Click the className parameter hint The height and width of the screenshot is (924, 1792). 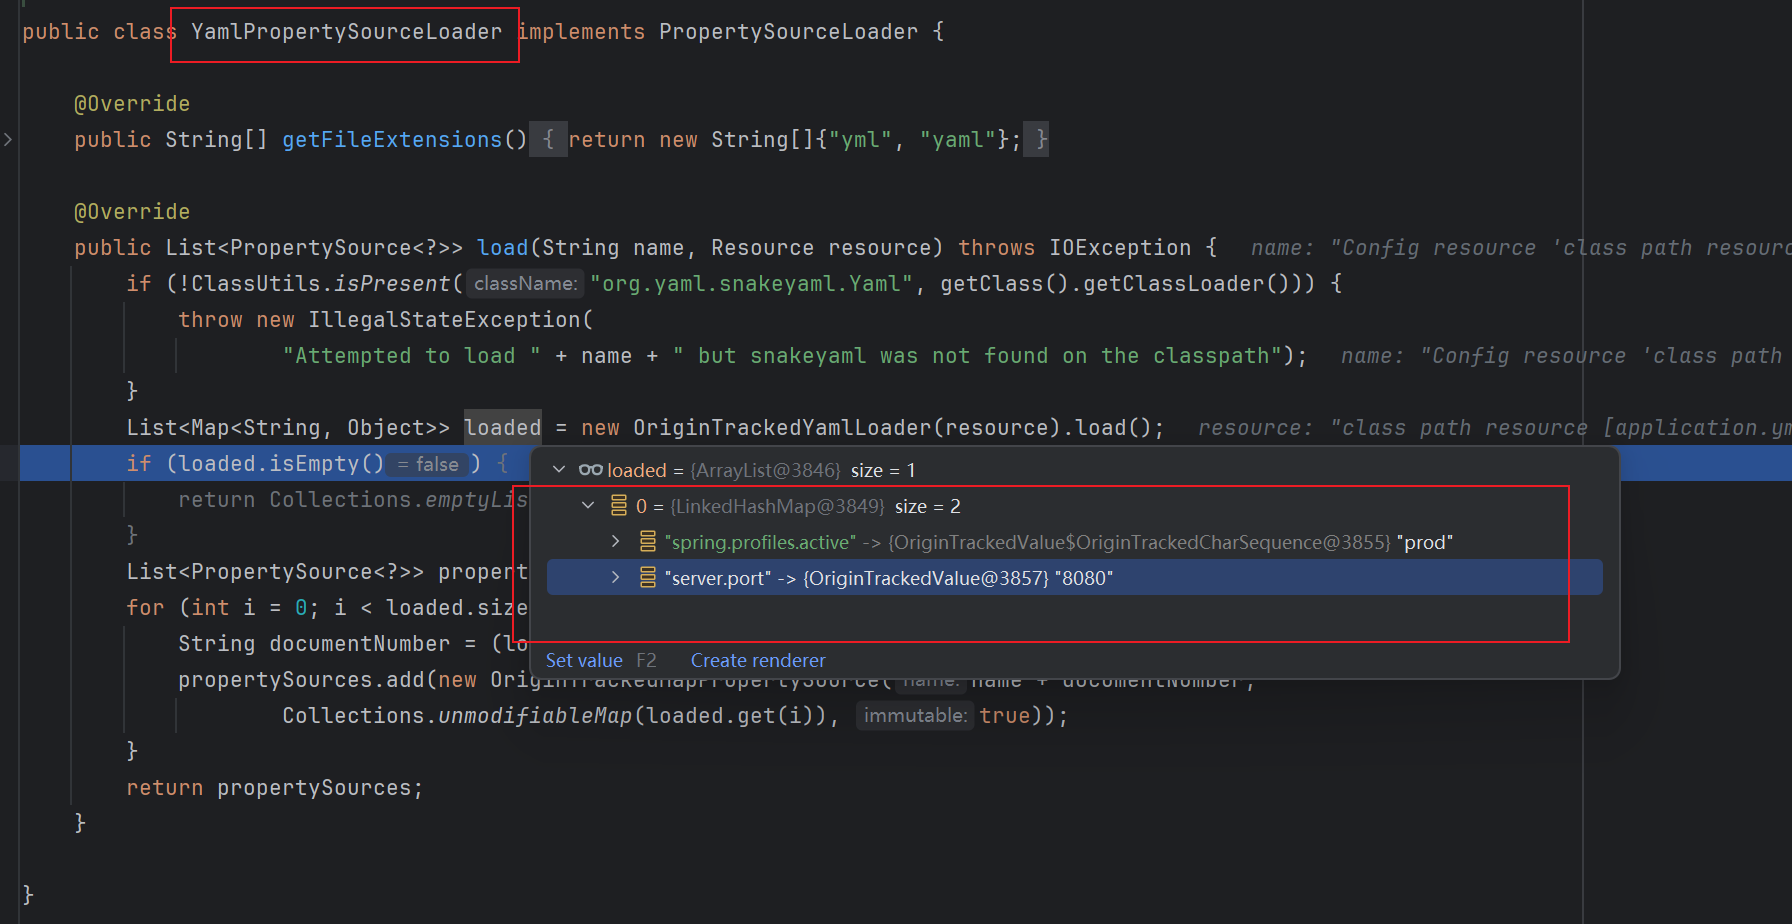click(x=525, y=284)
